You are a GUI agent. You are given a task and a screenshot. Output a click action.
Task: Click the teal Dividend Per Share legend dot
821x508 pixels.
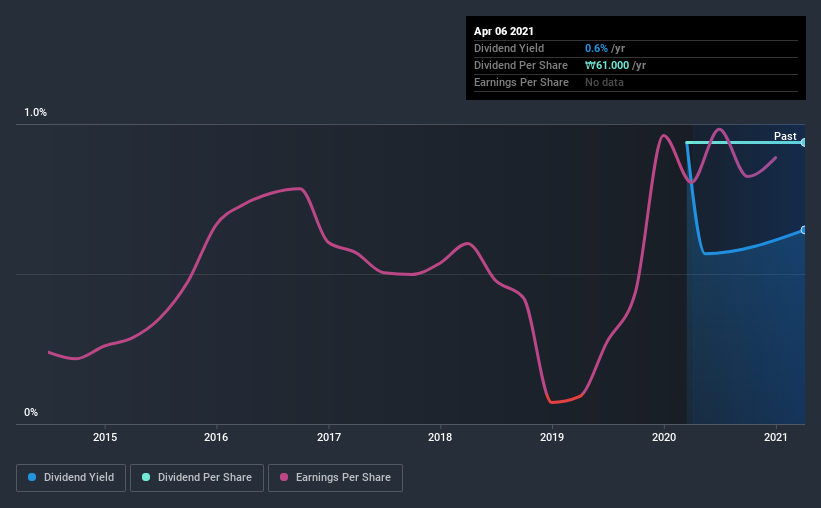tap(146, 477)
